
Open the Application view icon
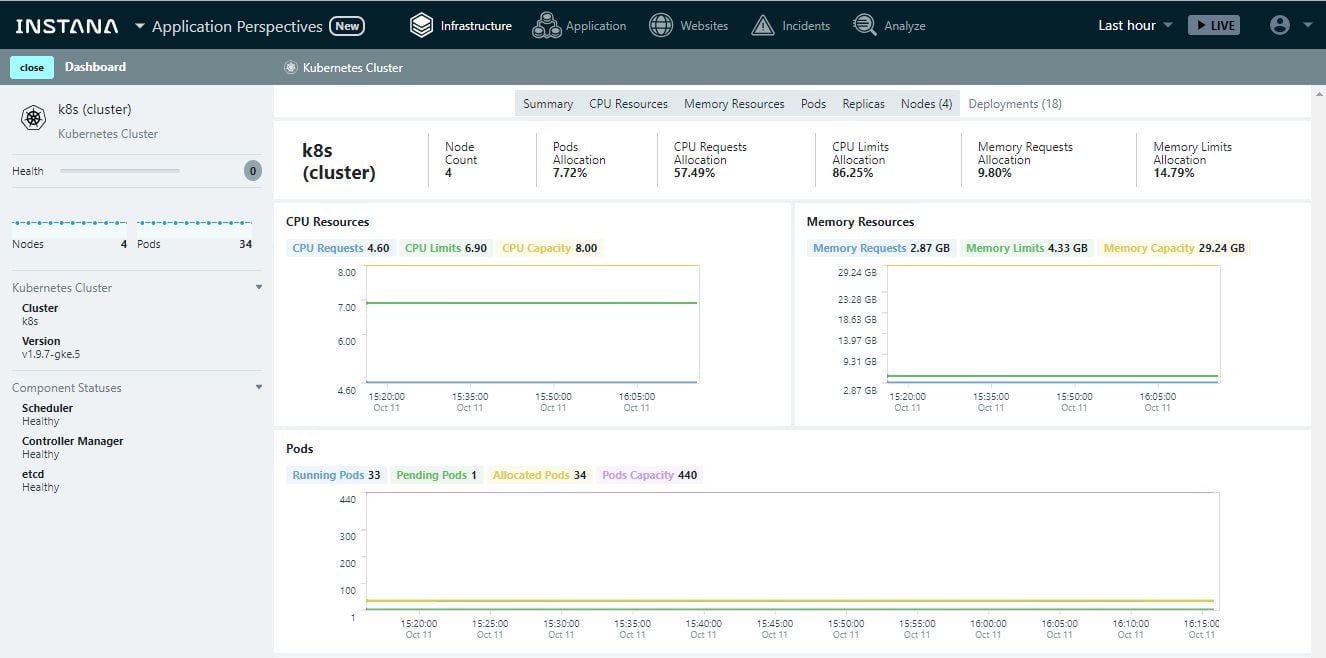tap(546, 26)
